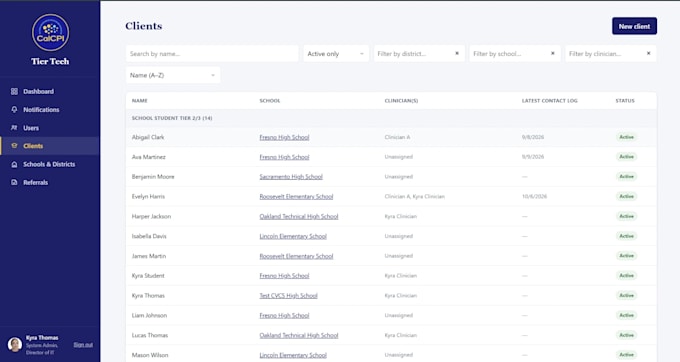The image size is (680, 362).
Task: Select client Kyra Student
Action: [148, 276]
